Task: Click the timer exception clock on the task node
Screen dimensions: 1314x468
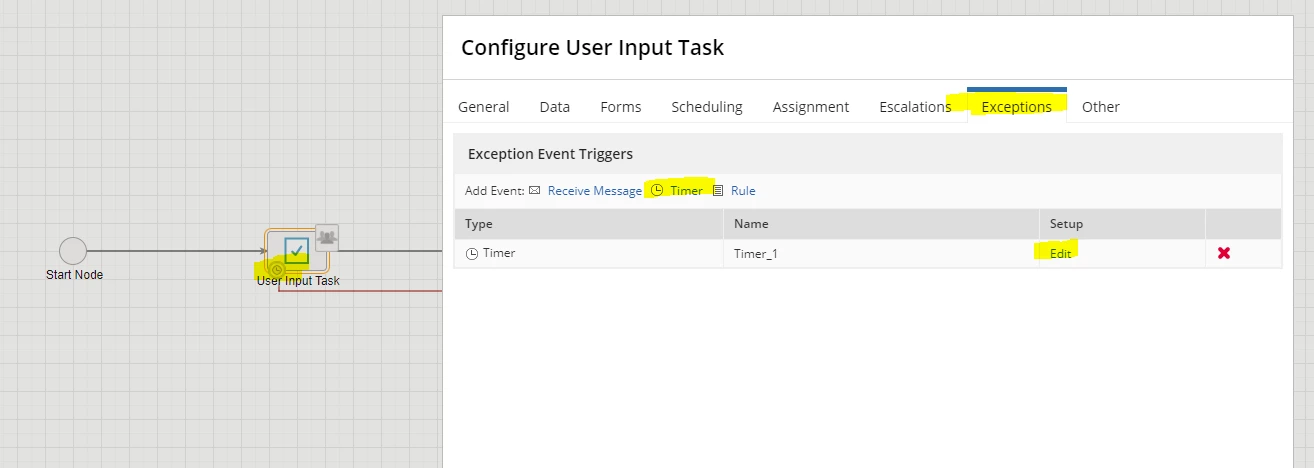Action: (x=278, y=270)
